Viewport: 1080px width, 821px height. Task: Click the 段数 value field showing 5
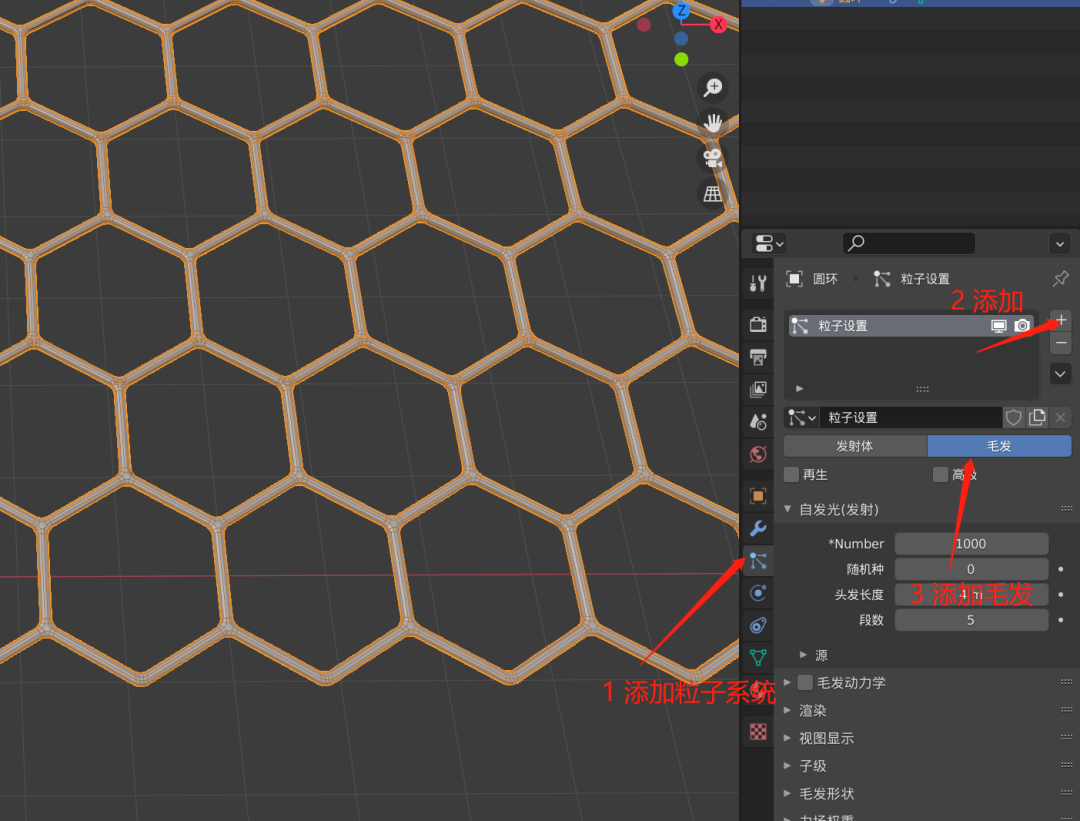(971, 620)
